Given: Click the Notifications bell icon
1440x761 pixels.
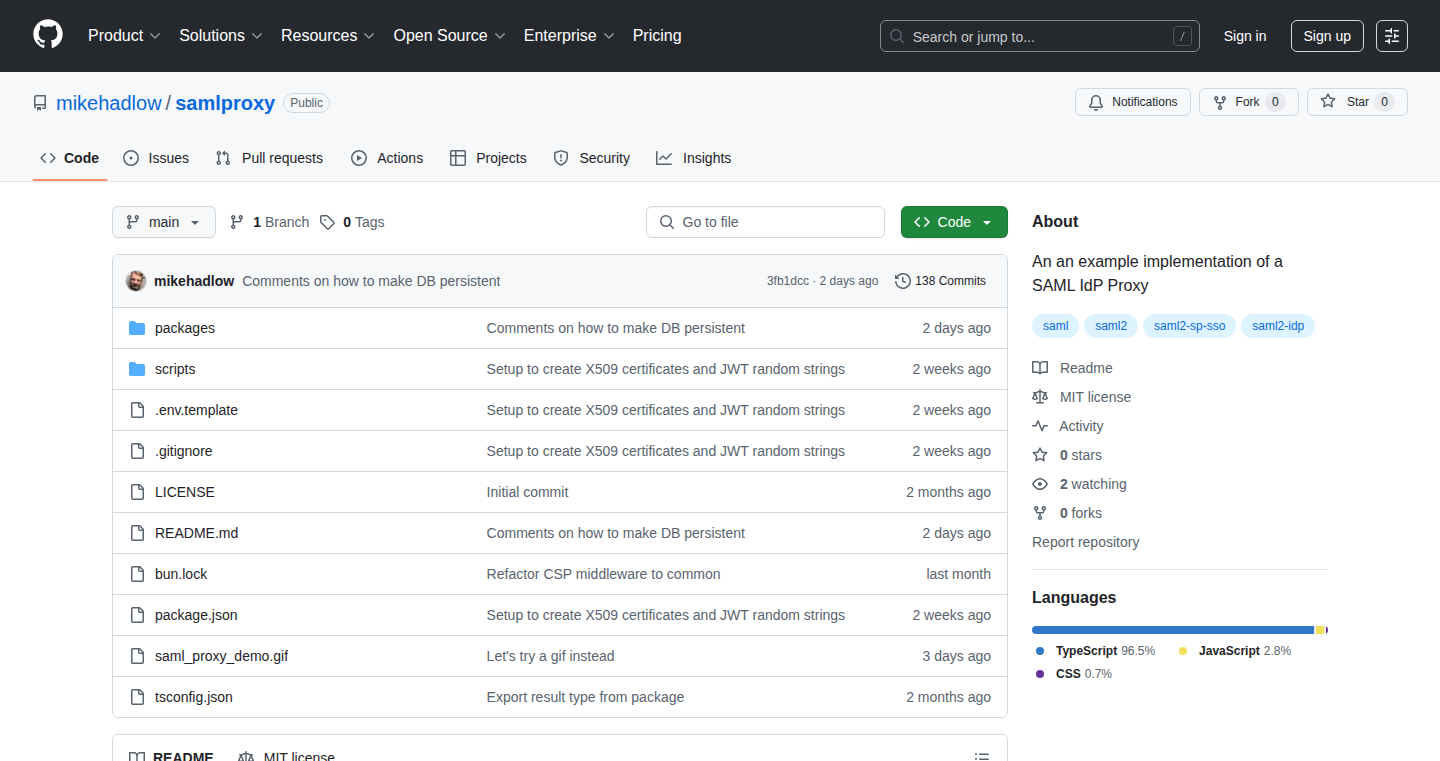Looking at the screenshot, I should coord(1096,102).
